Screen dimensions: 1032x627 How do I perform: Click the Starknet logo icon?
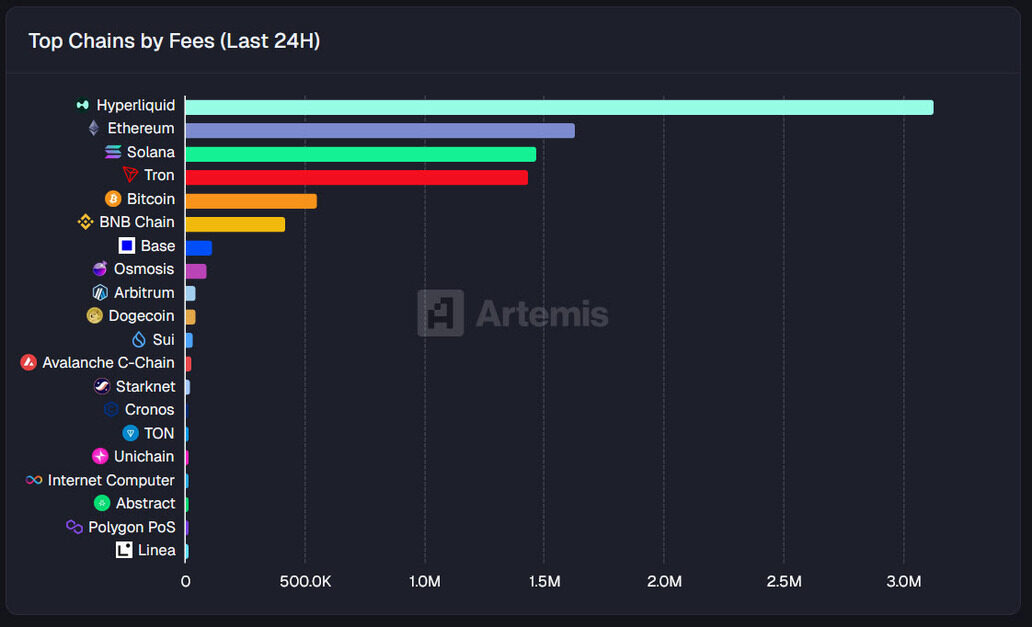pyautogui.click(x=102, y=386)
